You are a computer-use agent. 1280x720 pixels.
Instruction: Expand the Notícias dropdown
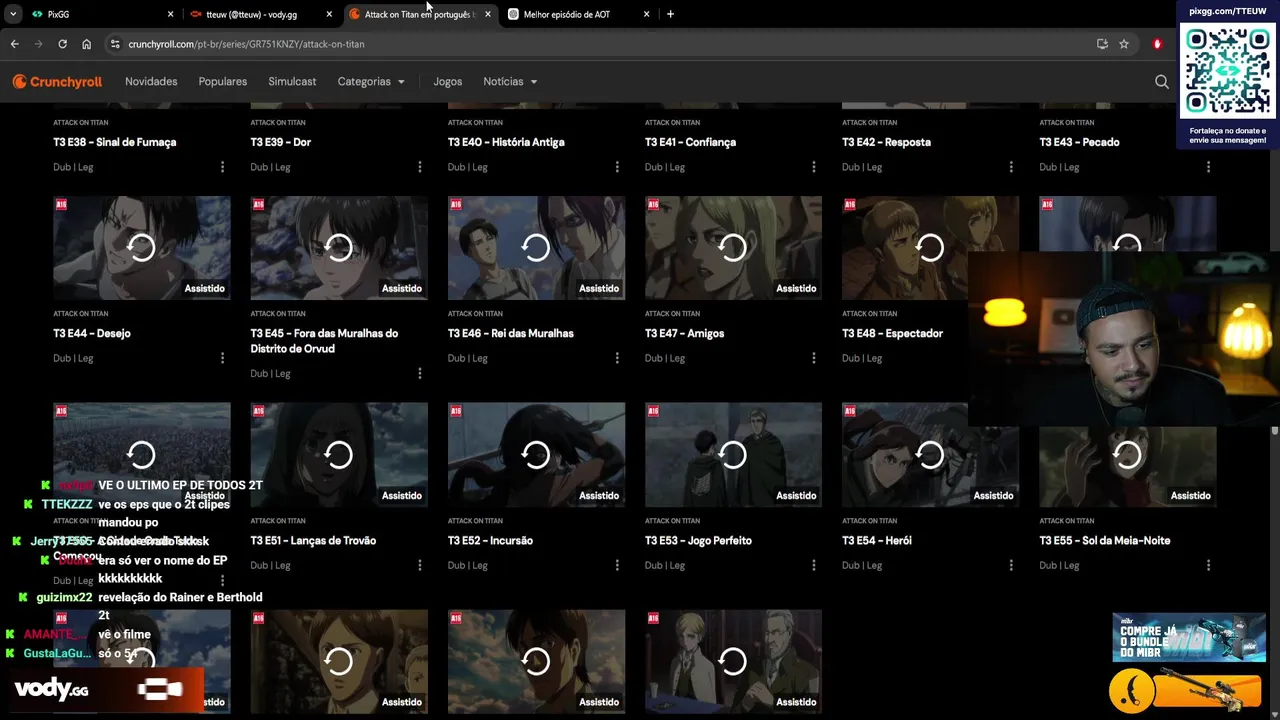510,82
